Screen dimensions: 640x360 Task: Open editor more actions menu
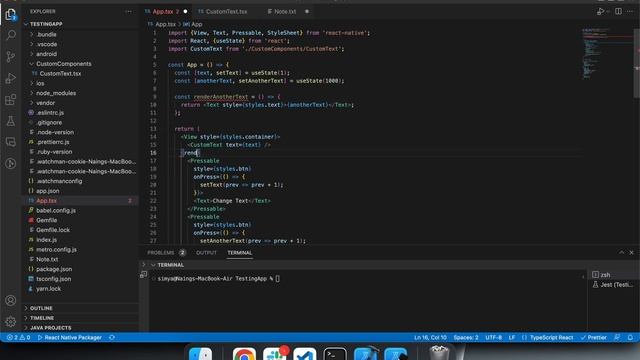(631, 11)
